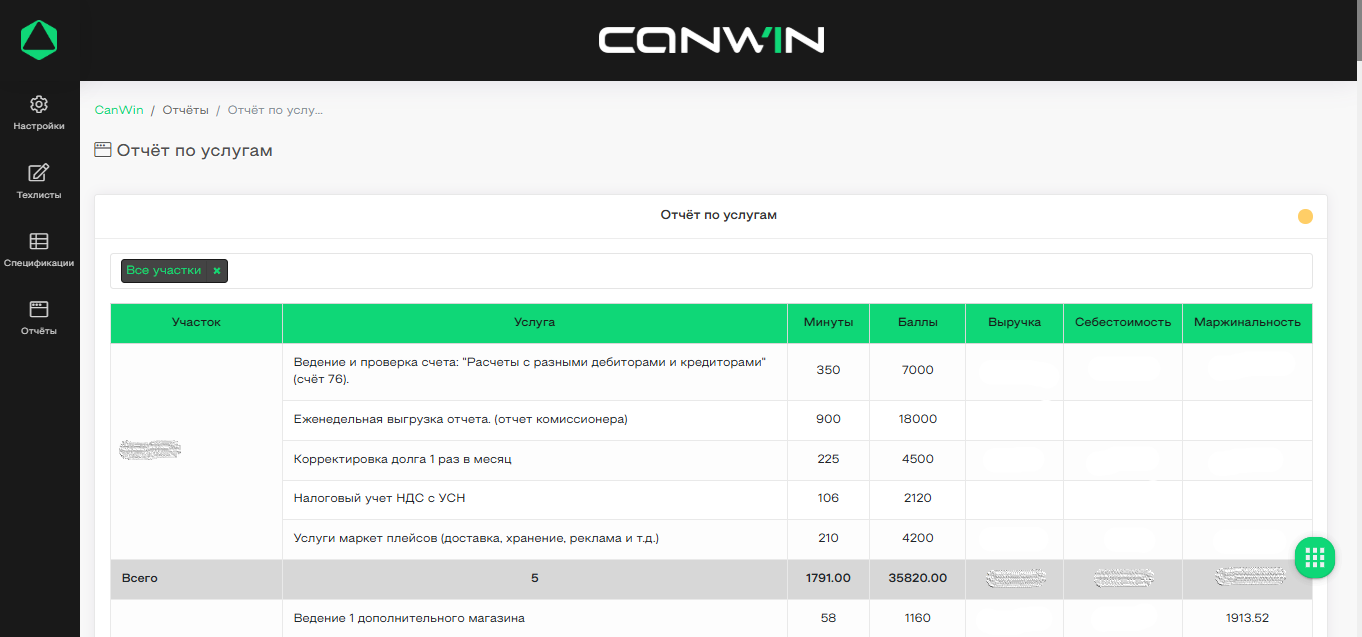Click the CANWIN header logo

[711, 40]
